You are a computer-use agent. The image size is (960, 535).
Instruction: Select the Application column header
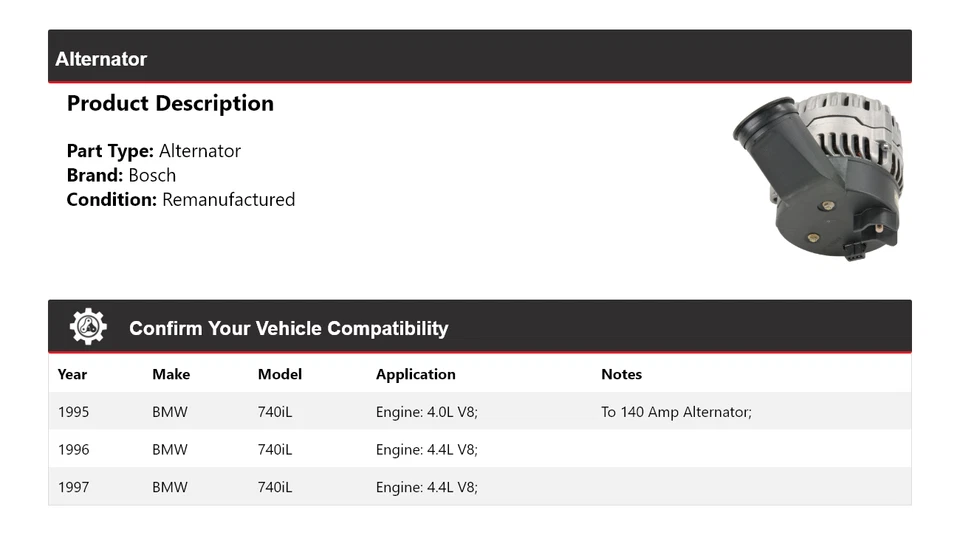pyautogui.click(x=415, y=374)
